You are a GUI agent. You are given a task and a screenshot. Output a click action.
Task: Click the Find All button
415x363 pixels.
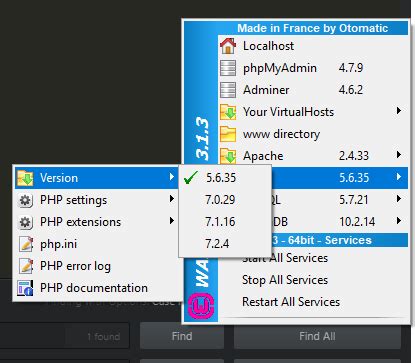[x=317, y=336]
